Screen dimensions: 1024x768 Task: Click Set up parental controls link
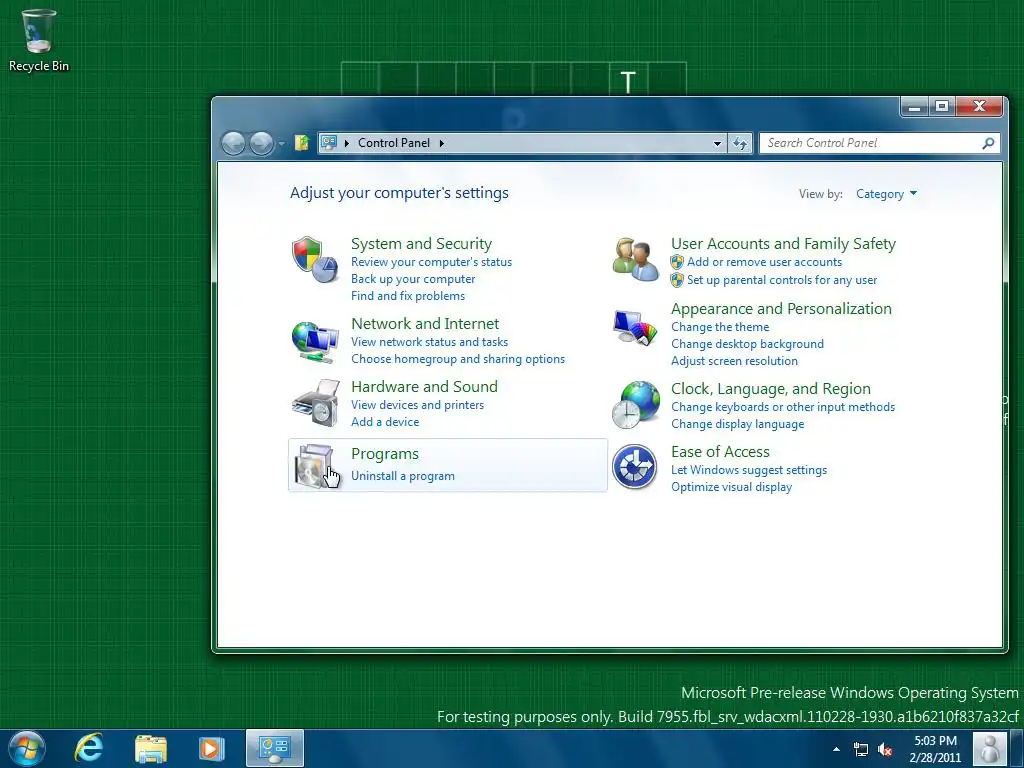pos(782,280)
